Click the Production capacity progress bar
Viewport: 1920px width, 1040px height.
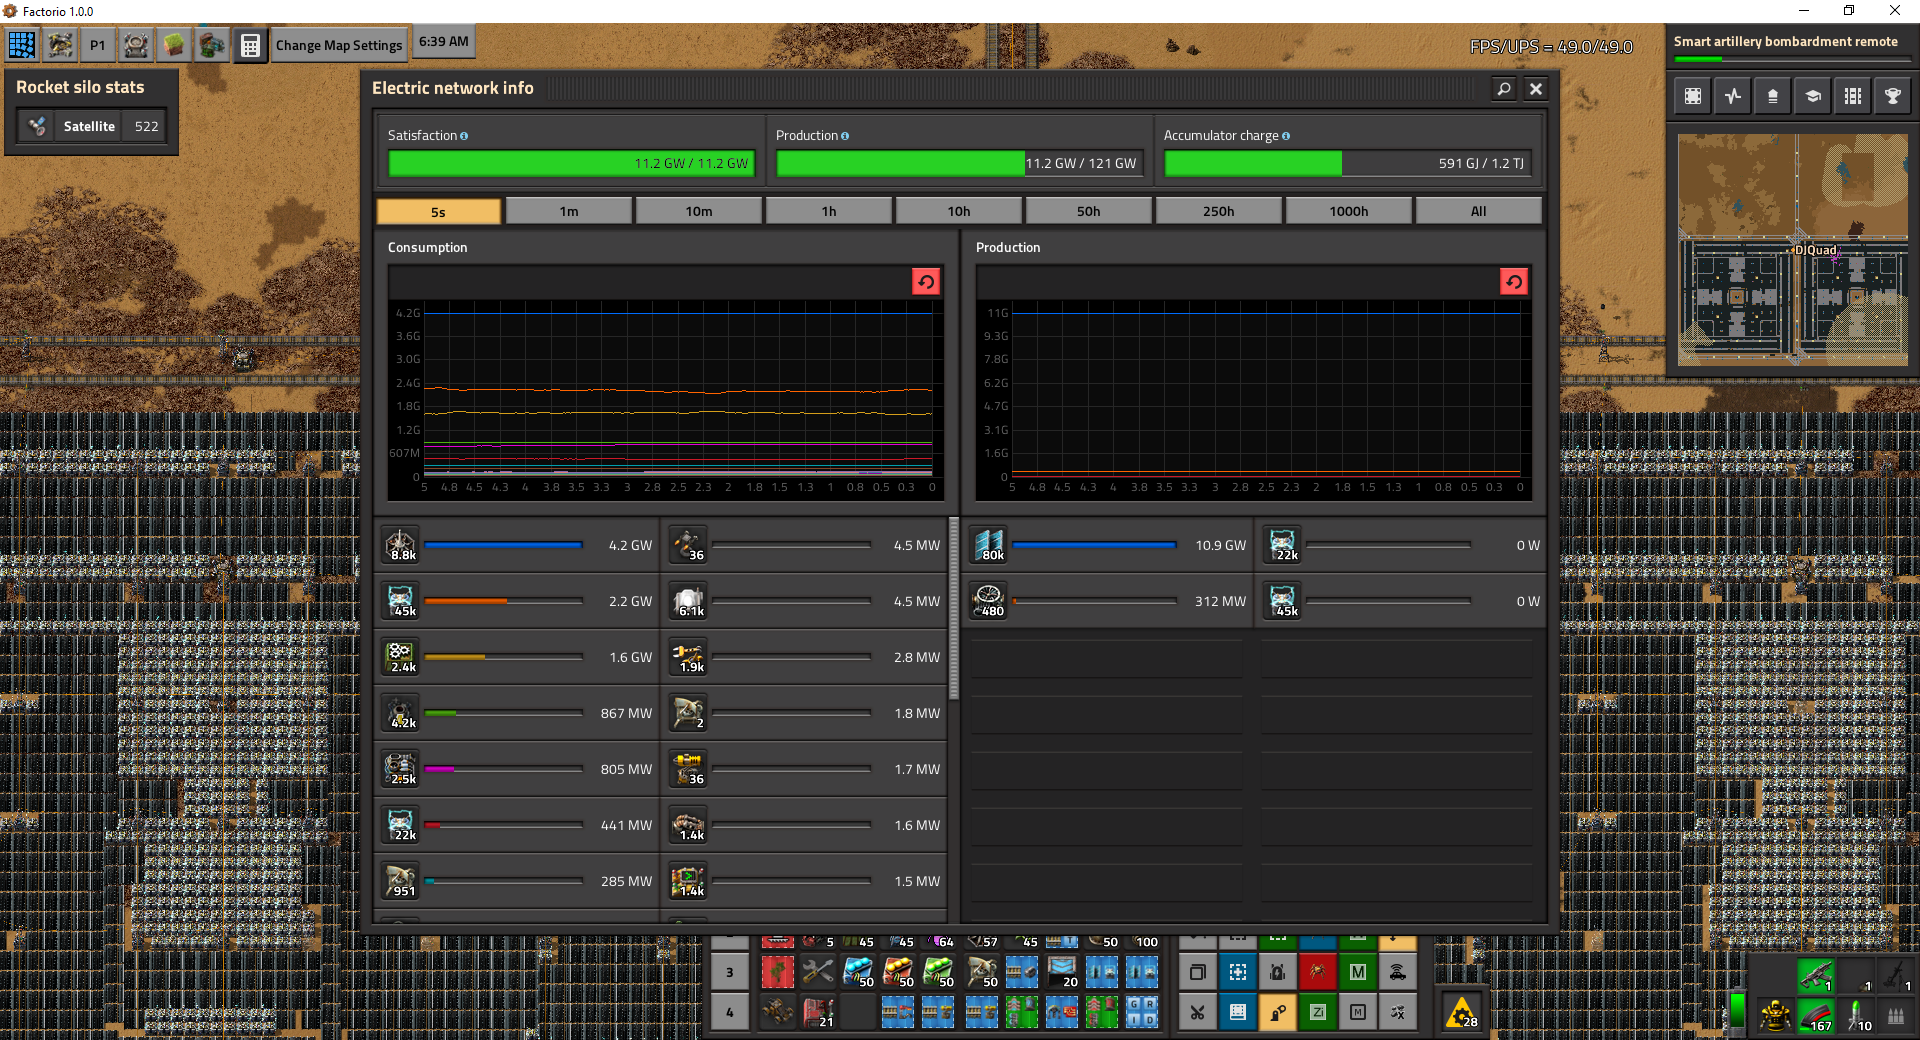958,163
